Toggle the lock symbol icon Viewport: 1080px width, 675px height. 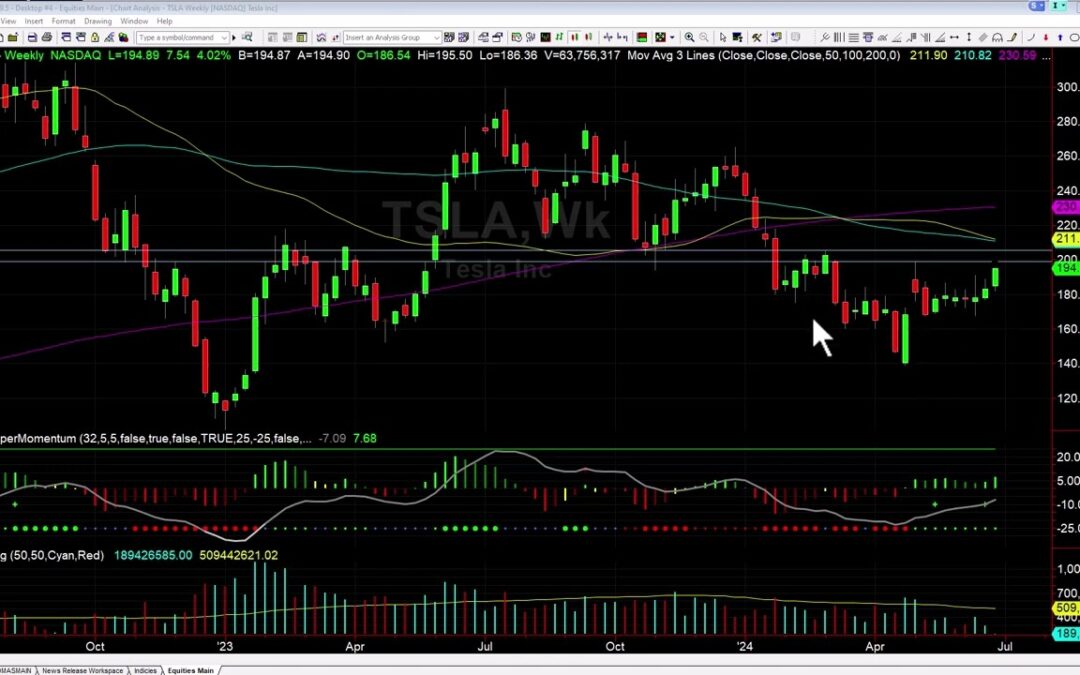click(x=95, y=37)
